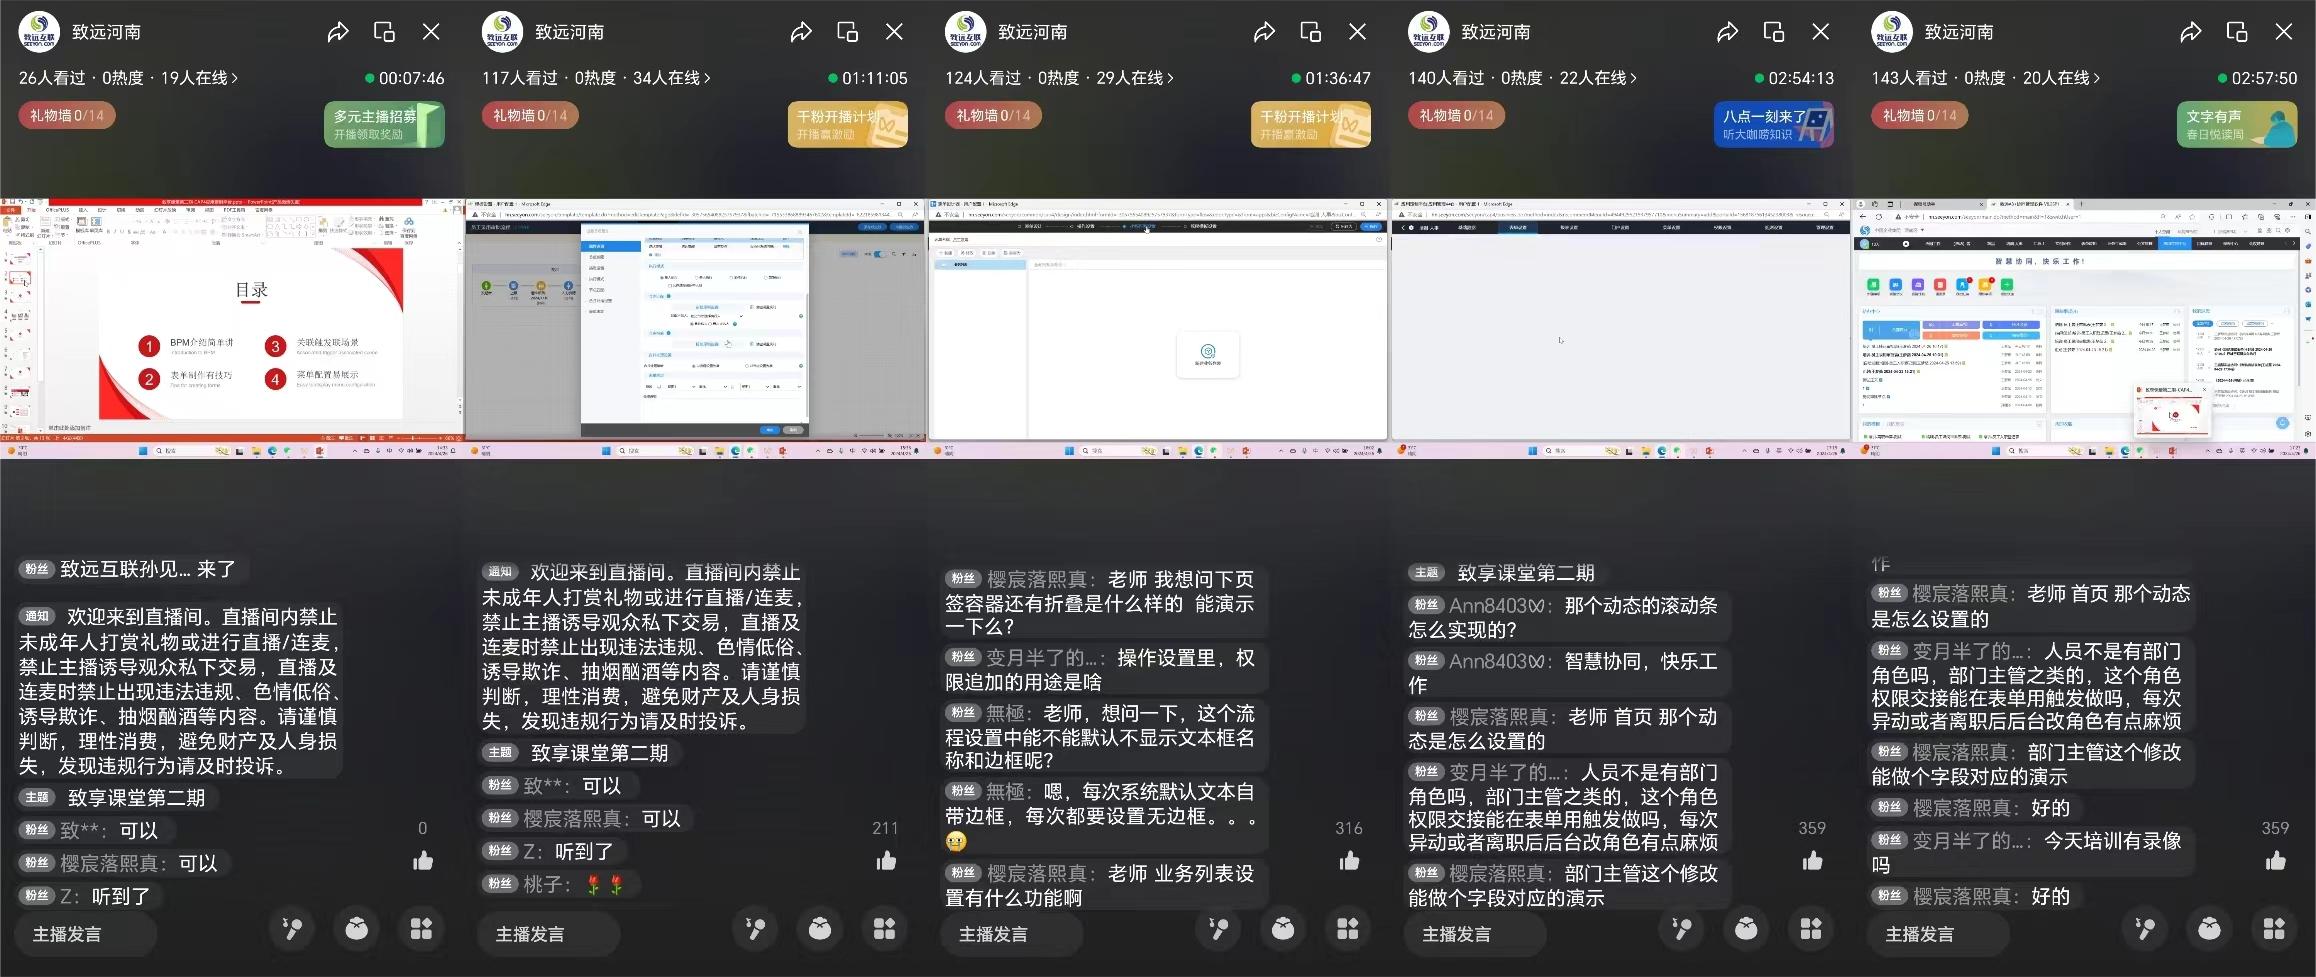
Task: Open the 文字有声 春日悦读周 banner
Action: click(2236, 124)
